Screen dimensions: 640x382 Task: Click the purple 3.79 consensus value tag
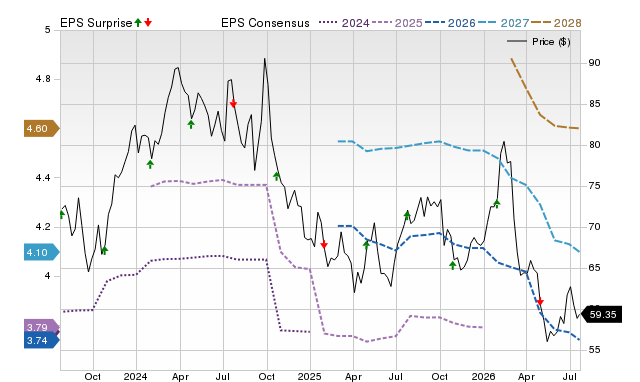41,326
